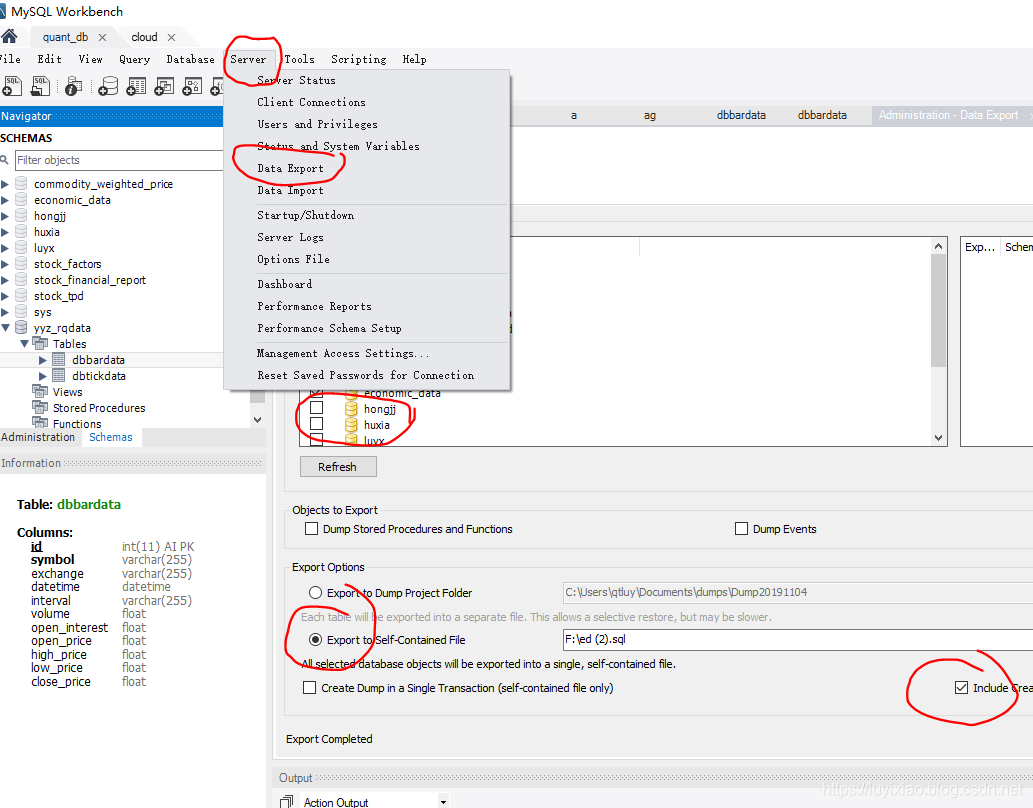Image resolution: width=1033 pixels, height=808 pixels.
Task: Enable the Dump Events checkbox
Action: click(741, 529)
